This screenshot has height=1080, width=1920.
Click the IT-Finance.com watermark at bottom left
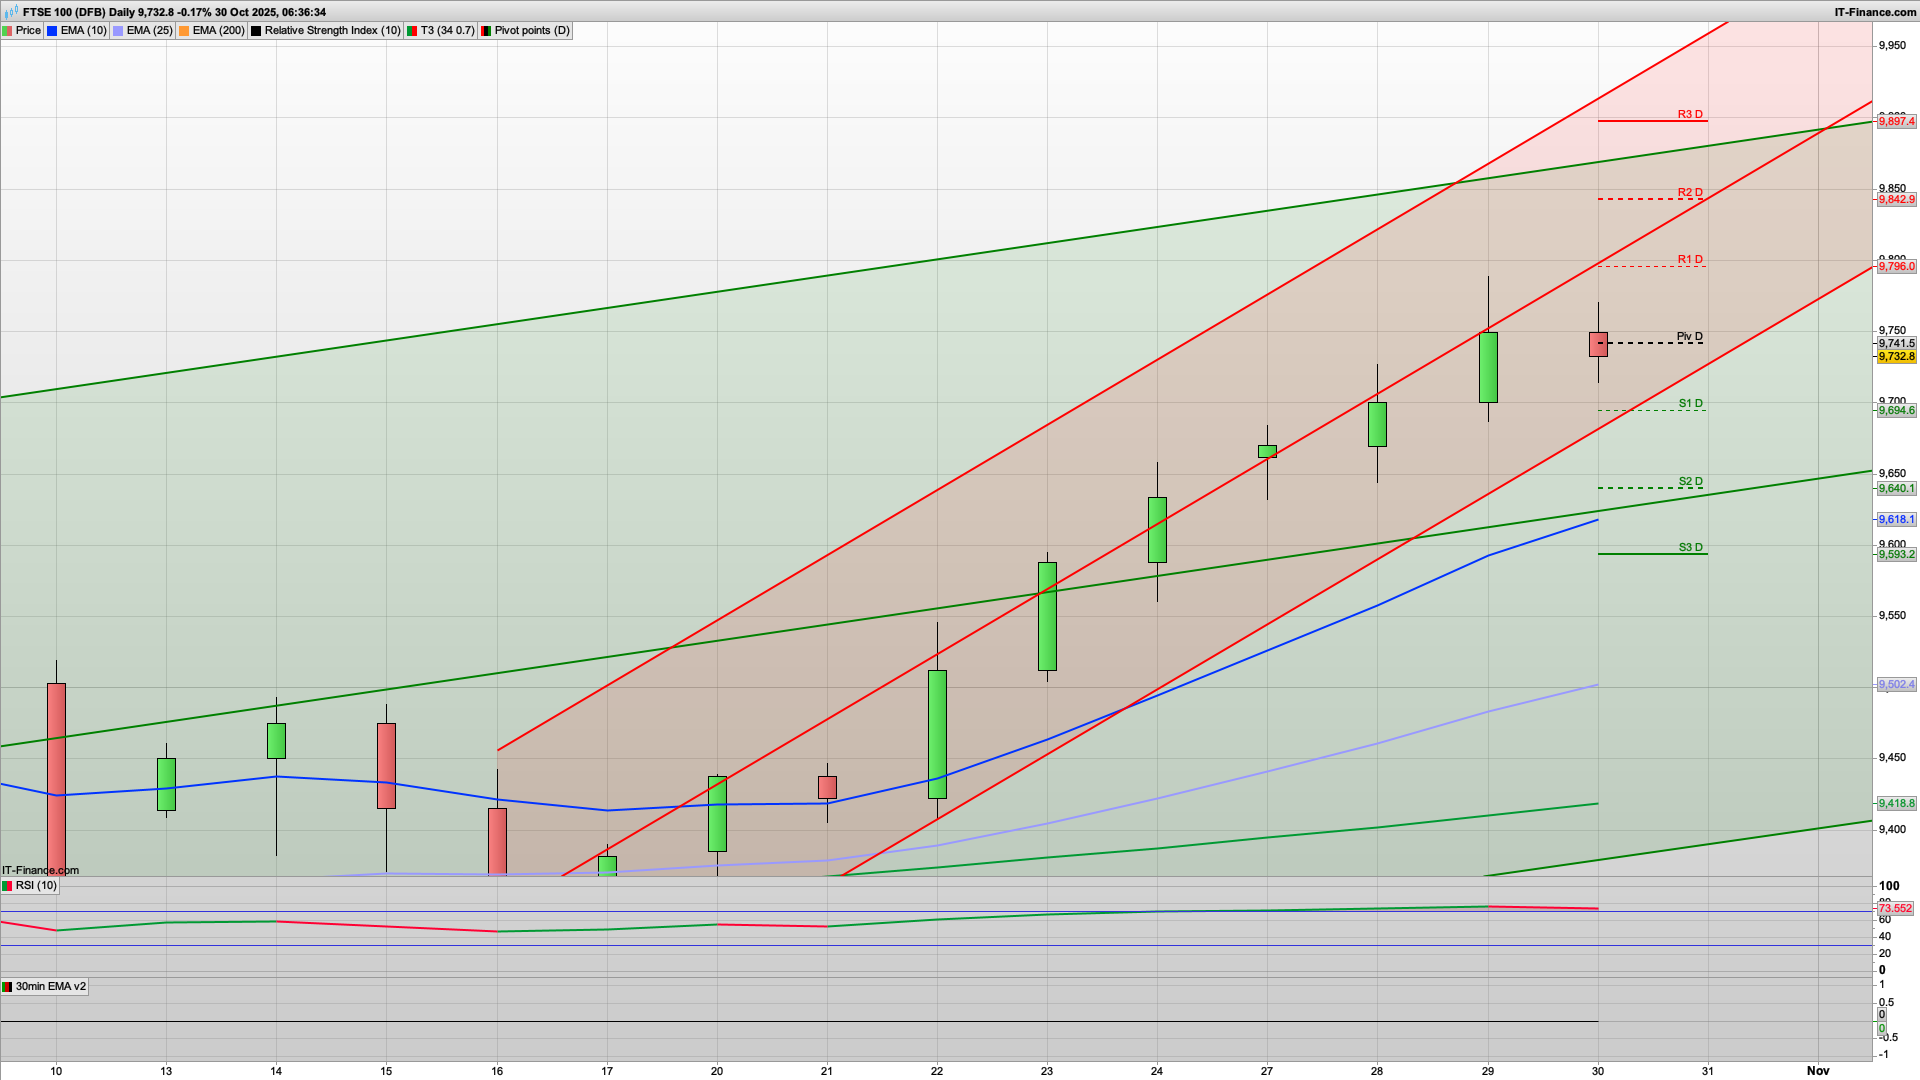(x=40, y=870)
